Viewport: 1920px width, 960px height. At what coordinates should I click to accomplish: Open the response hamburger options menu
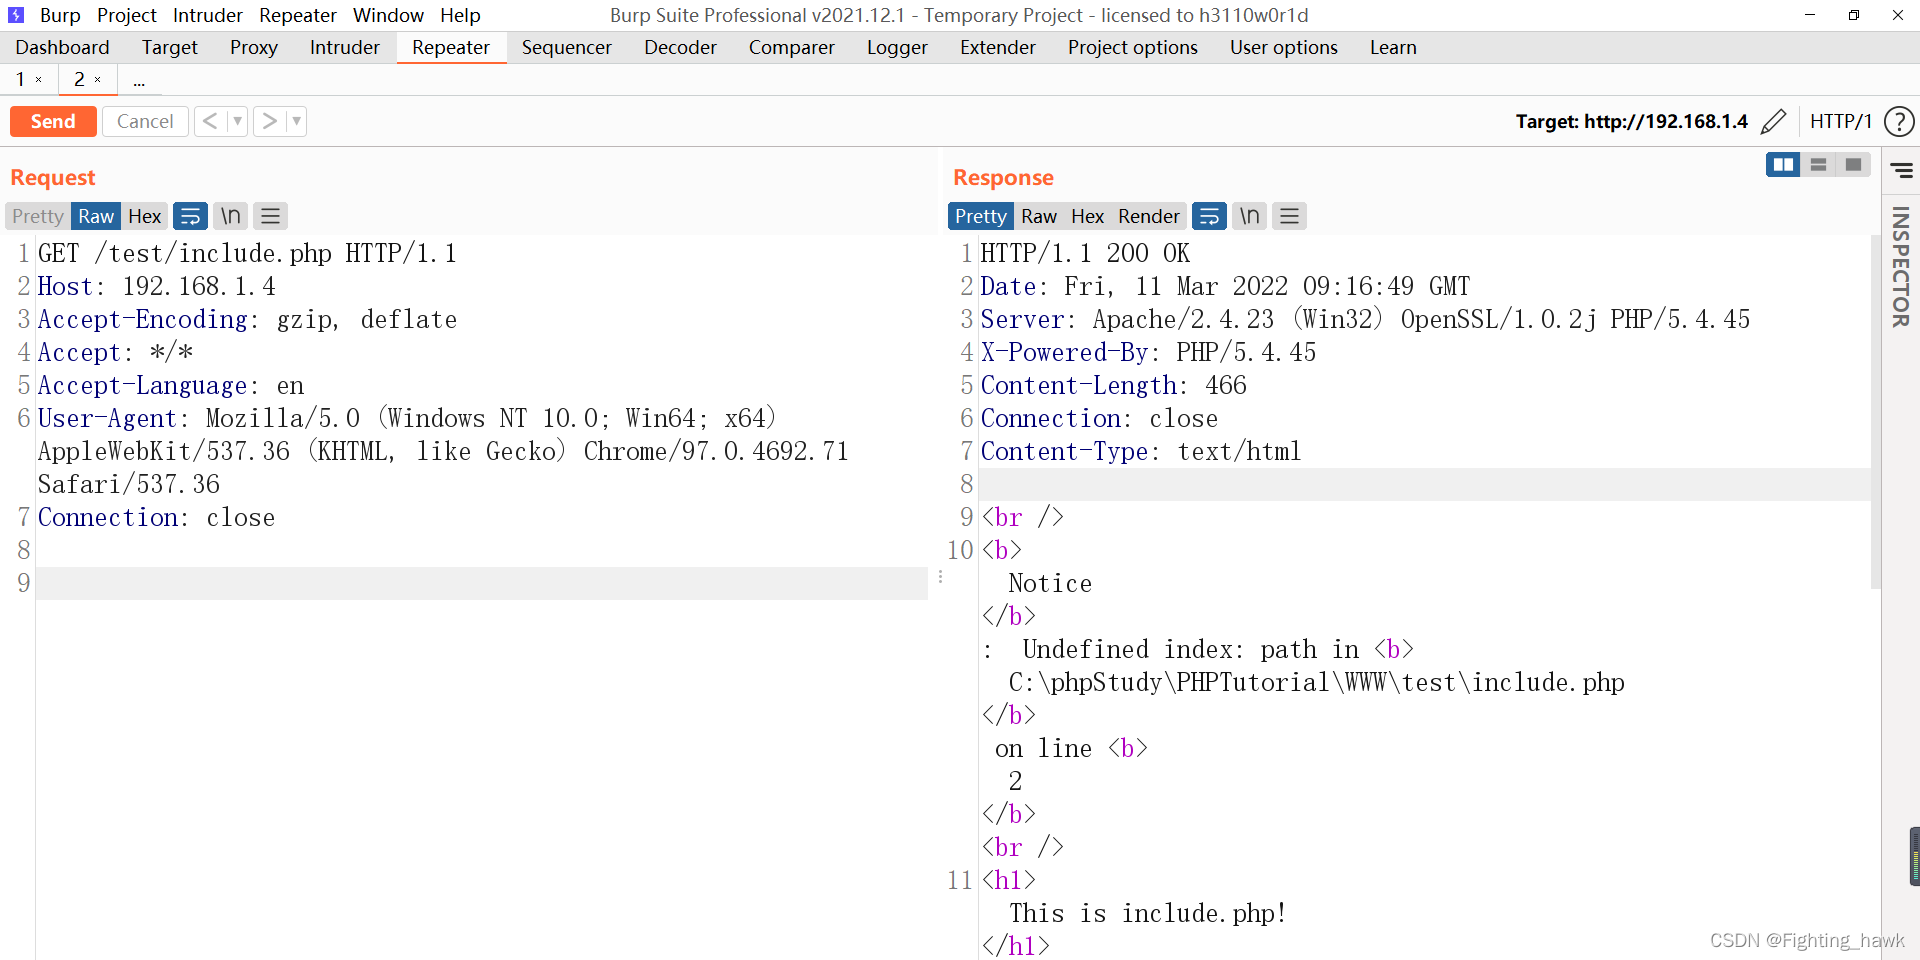click(x=1289, y=216)
